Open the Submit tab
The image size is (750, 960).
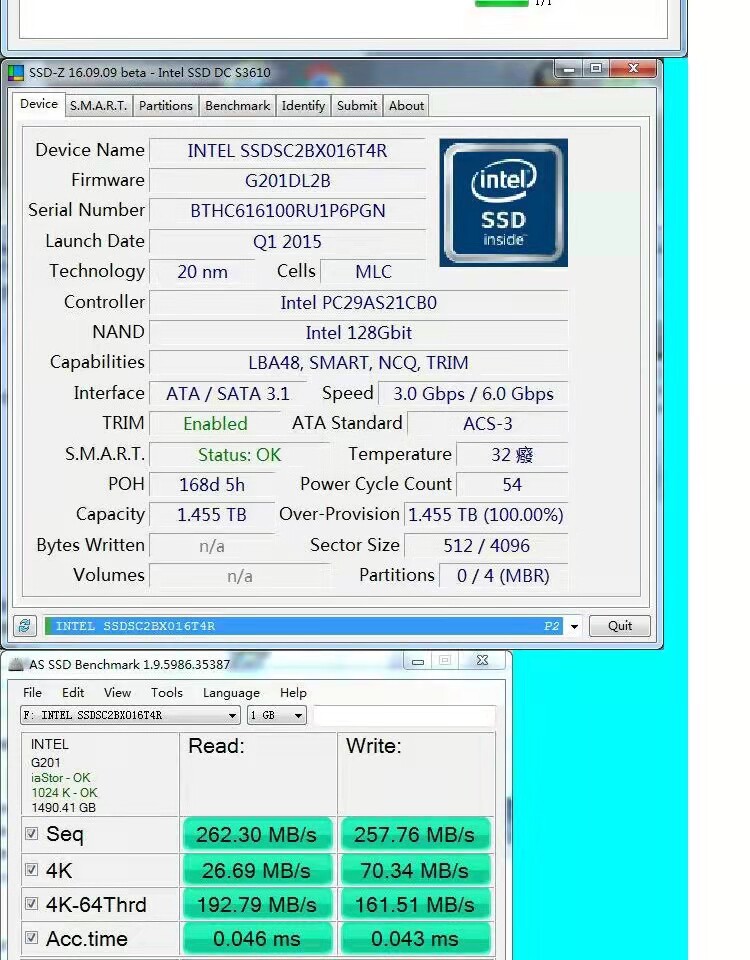tap(357, 106)
